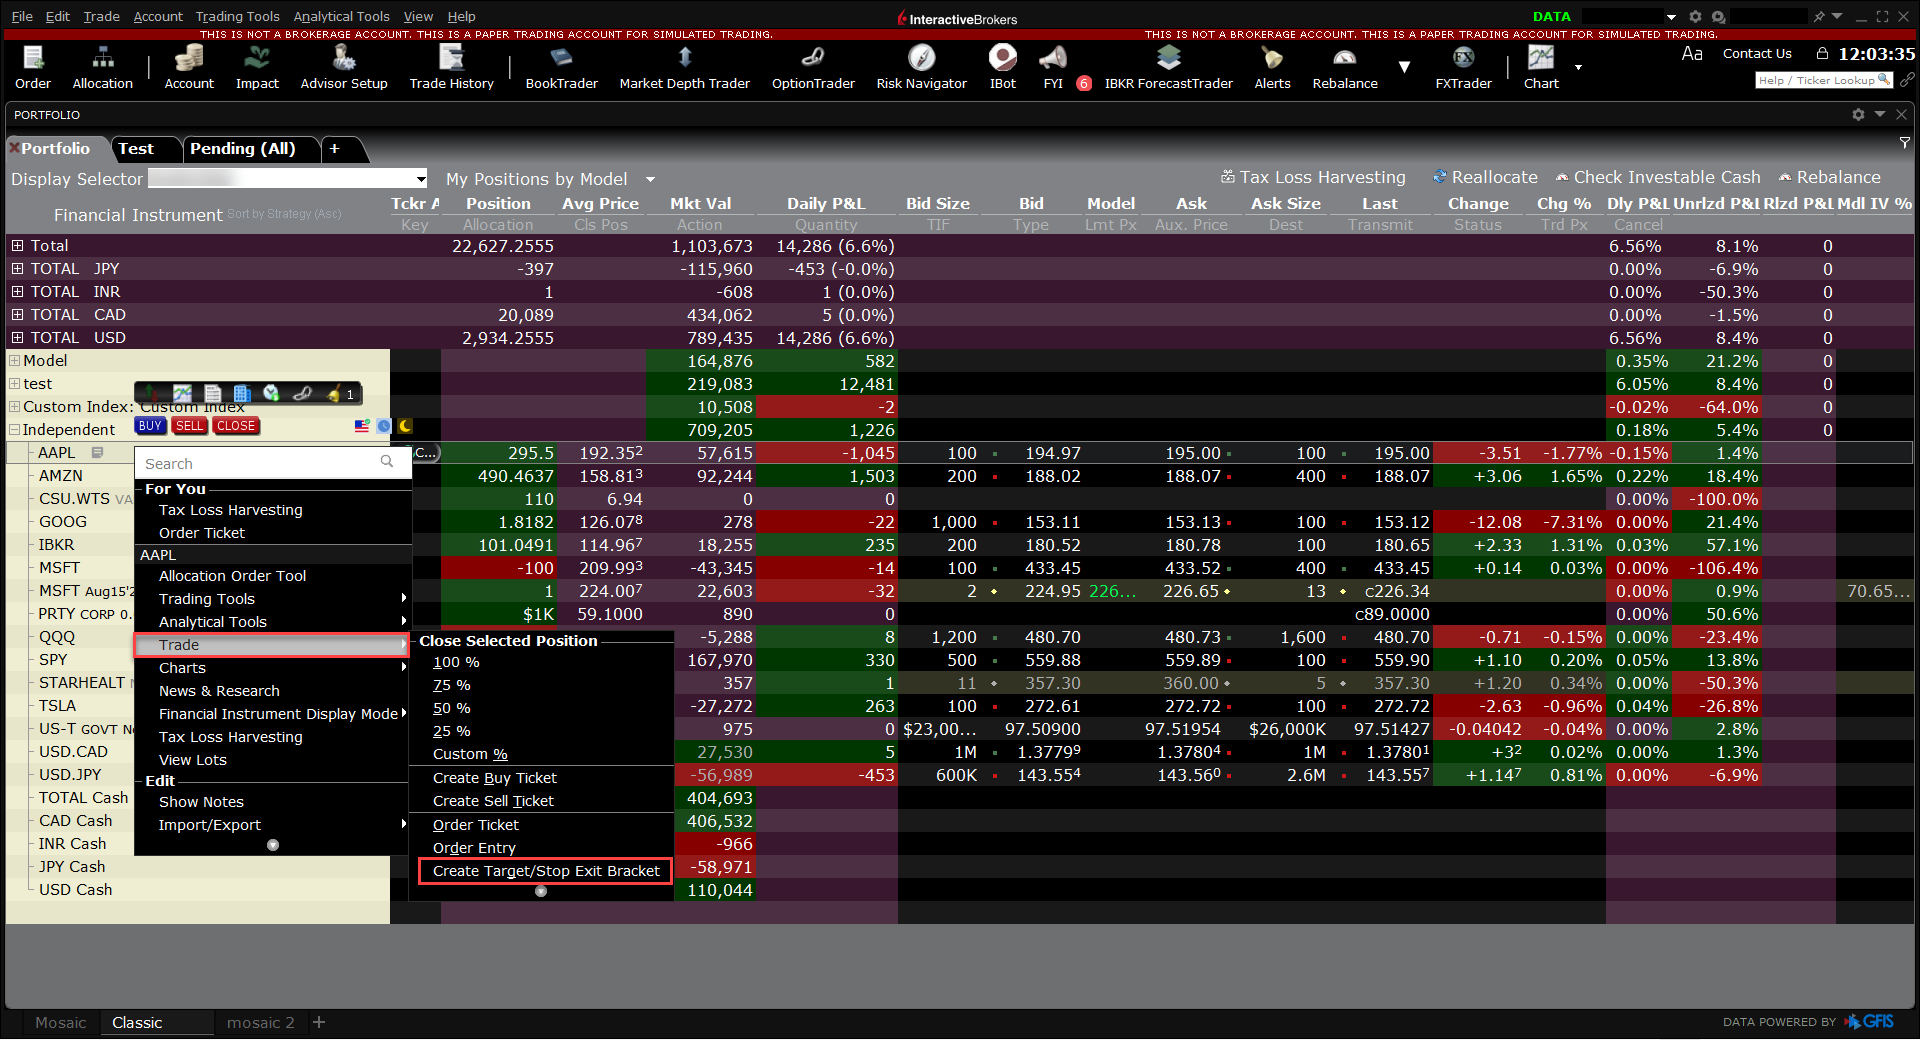
Task: Click the pin icon in the title bar
Action: 1819,17
